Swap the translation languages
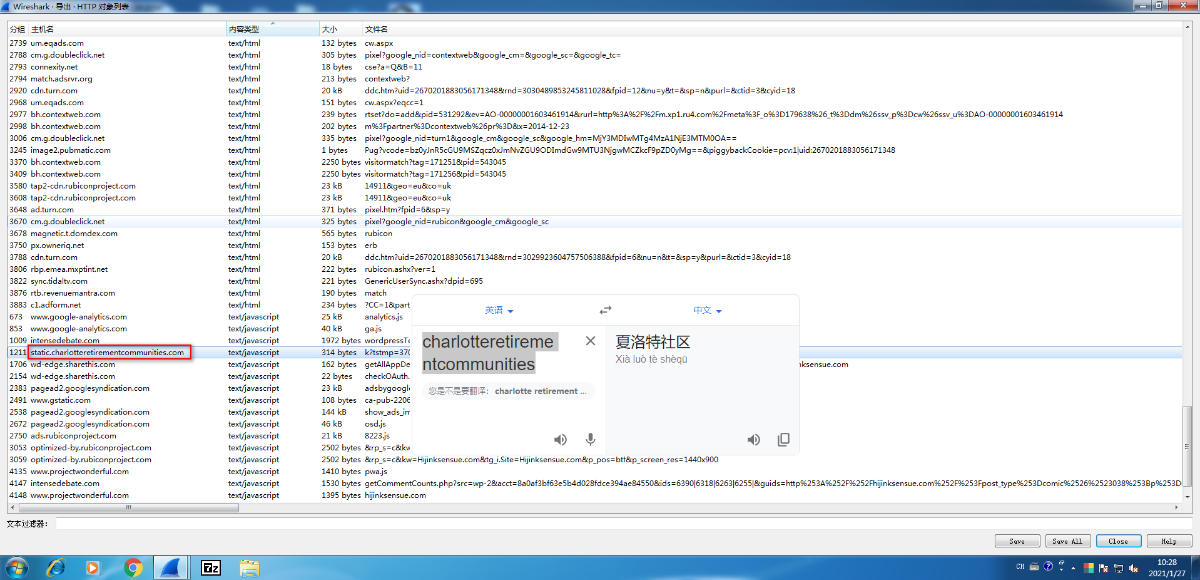 tap(605, 310)
